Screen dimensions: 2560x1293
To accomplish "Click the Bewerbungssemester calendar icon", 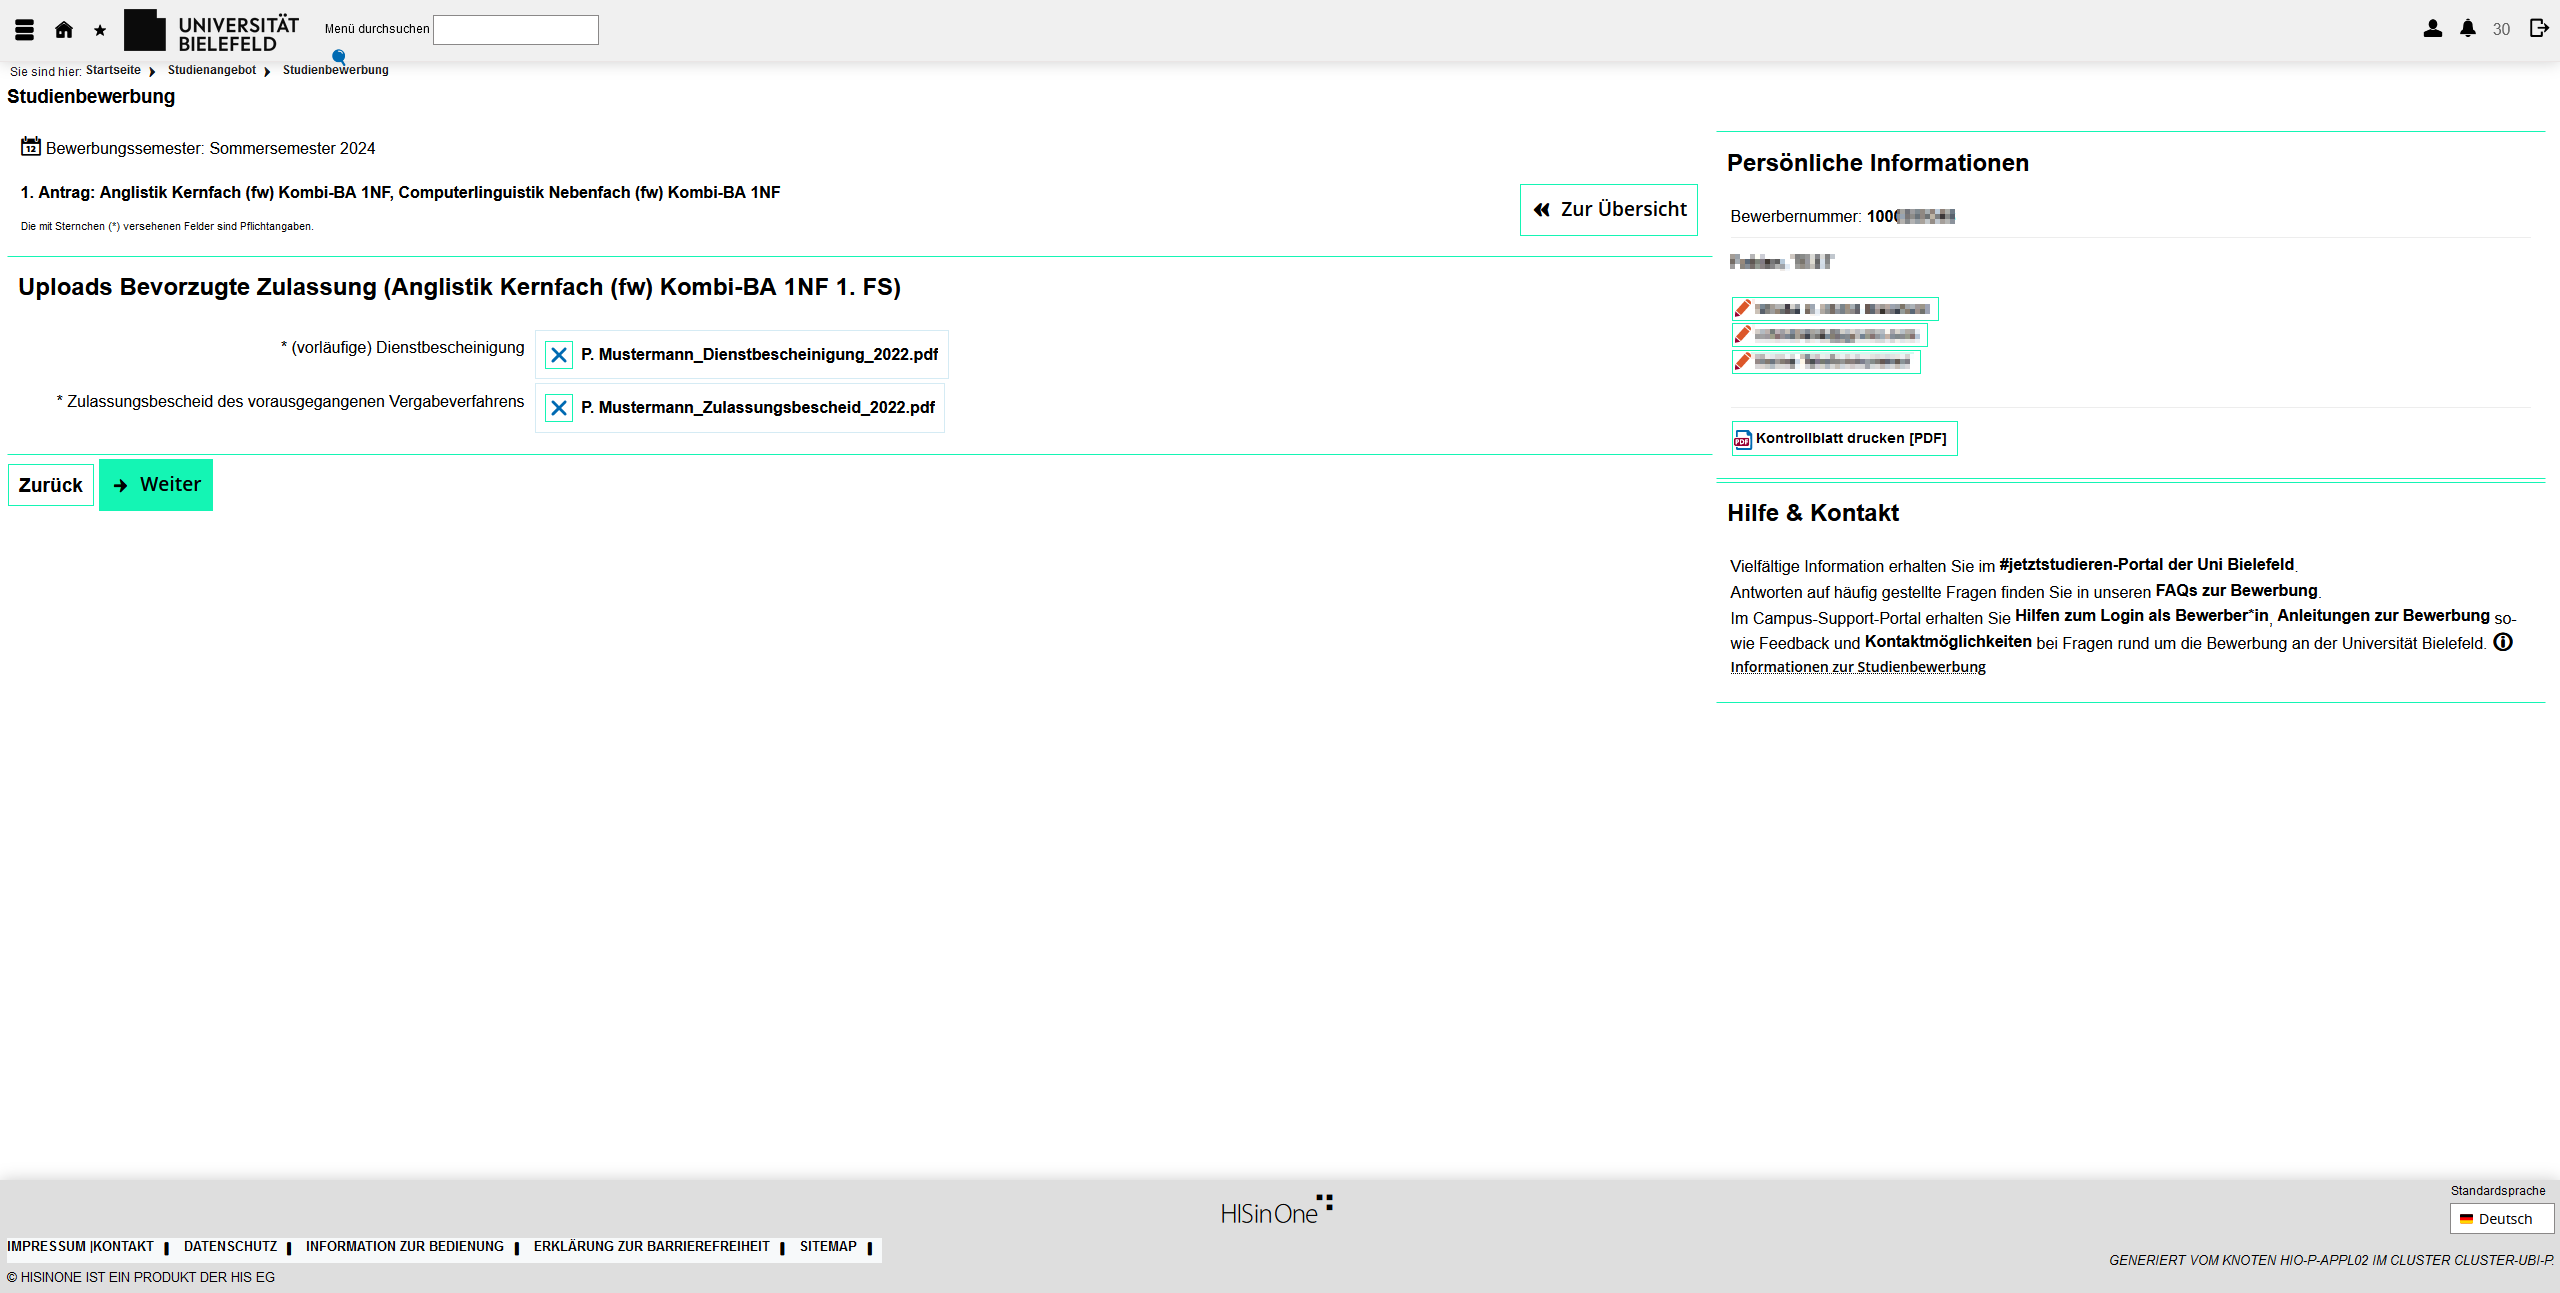I will click(31, 147).
